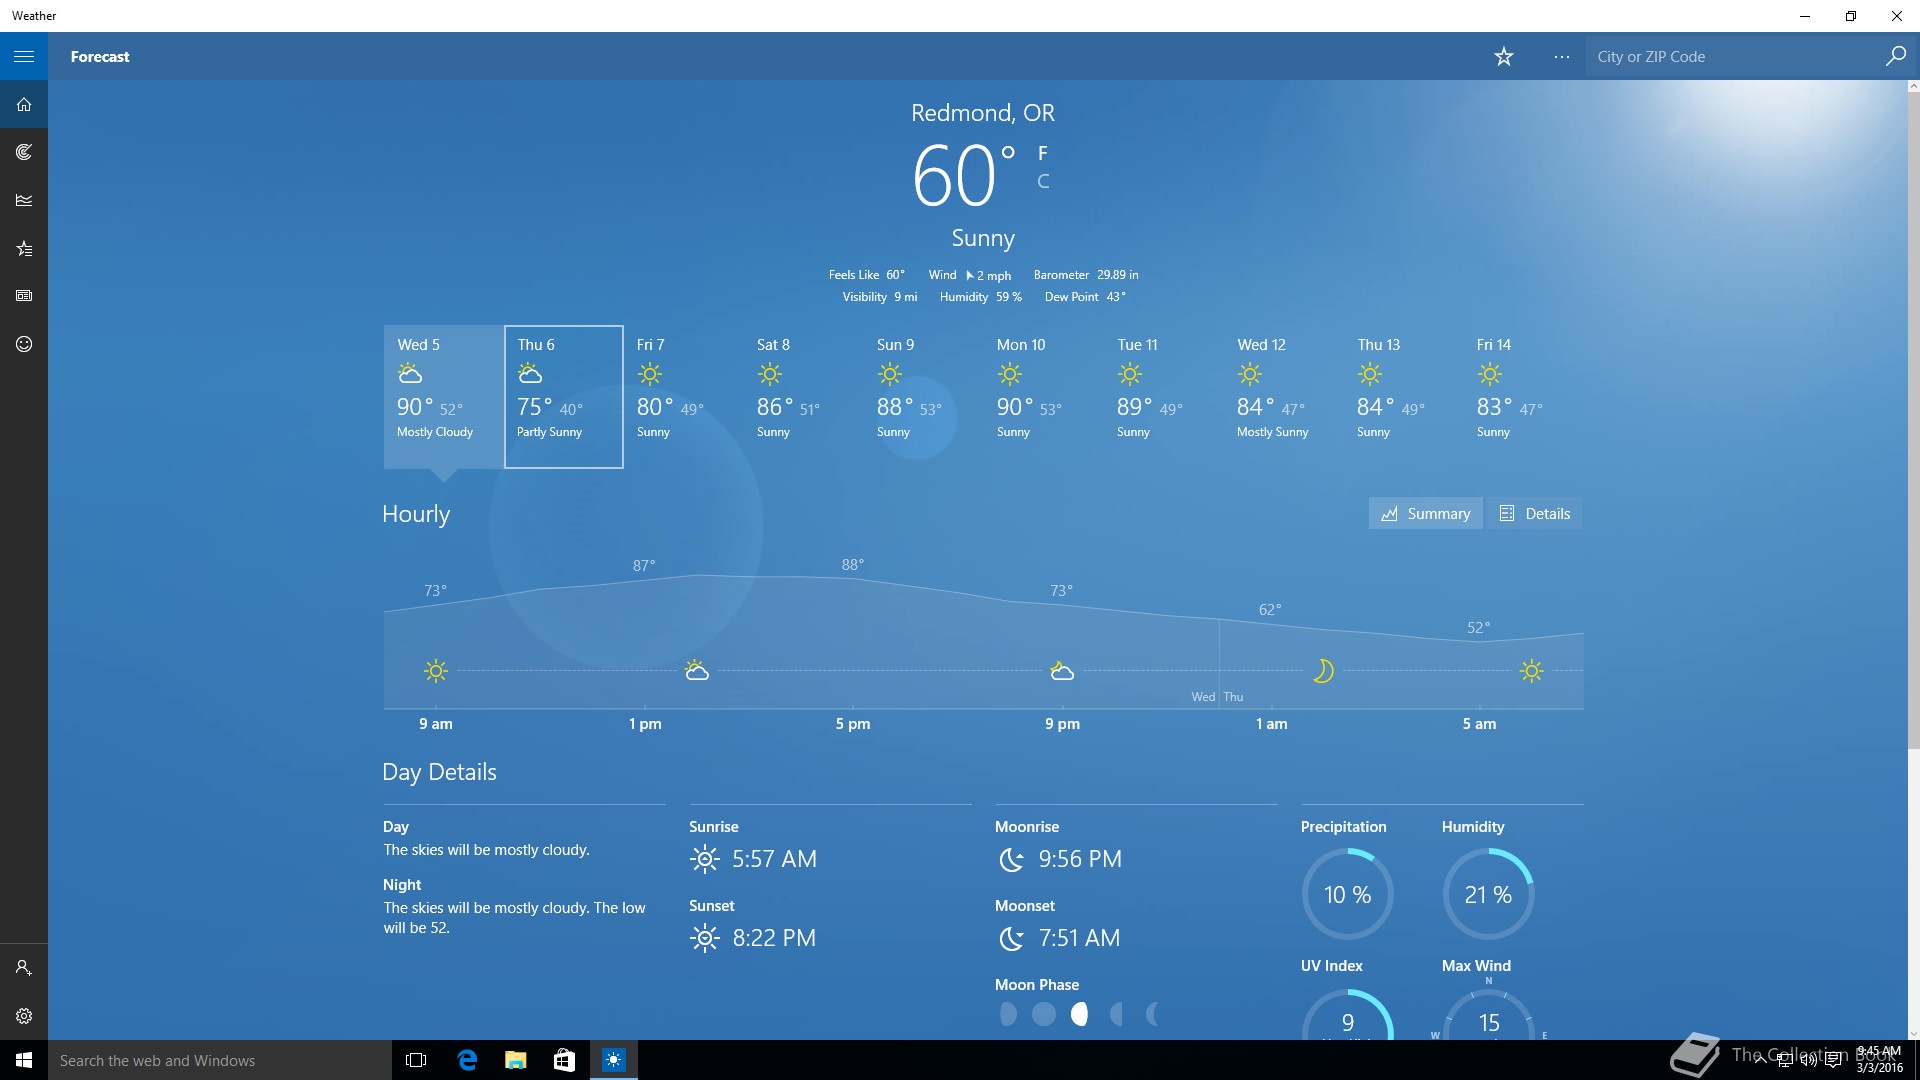Select the Mon 10 forecast day

[x=1043, y=396]
